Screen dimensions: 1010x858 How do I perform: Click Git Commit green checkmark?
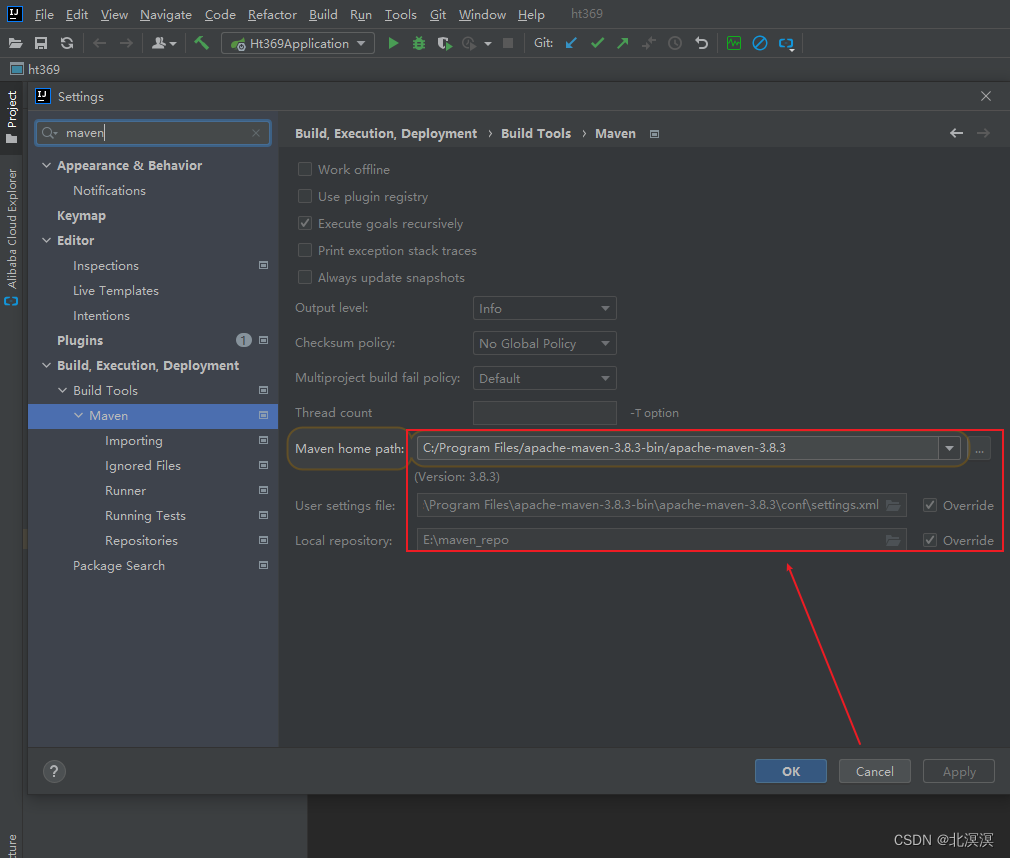pos(597,43)
